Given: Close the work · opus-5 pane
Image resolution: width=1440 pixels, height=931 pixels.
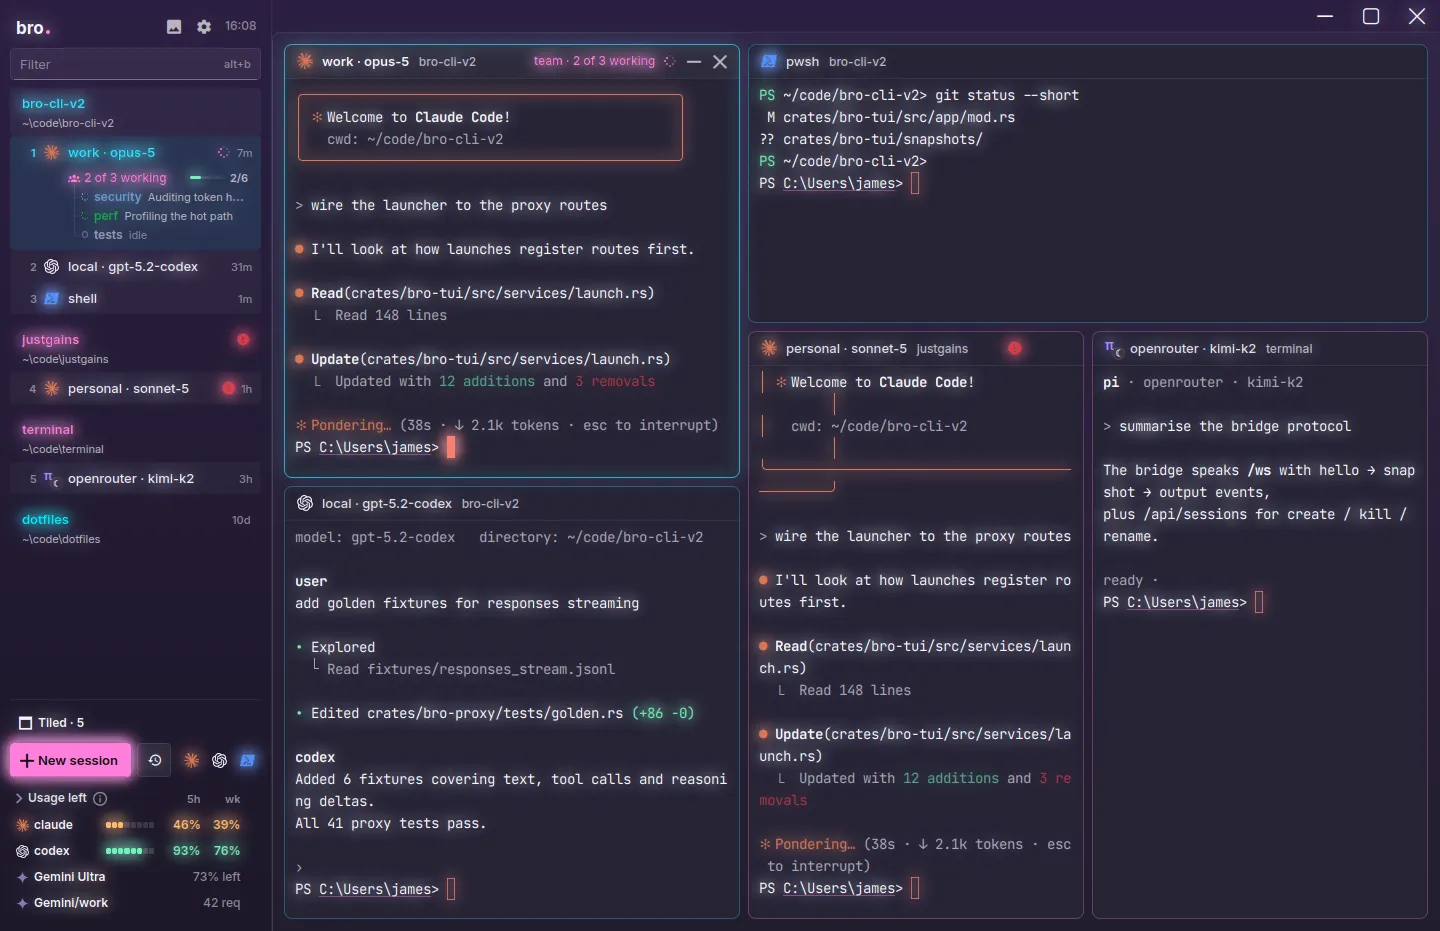Looking at the screenshot, I should pyautogui.click(x=720, y=62).
